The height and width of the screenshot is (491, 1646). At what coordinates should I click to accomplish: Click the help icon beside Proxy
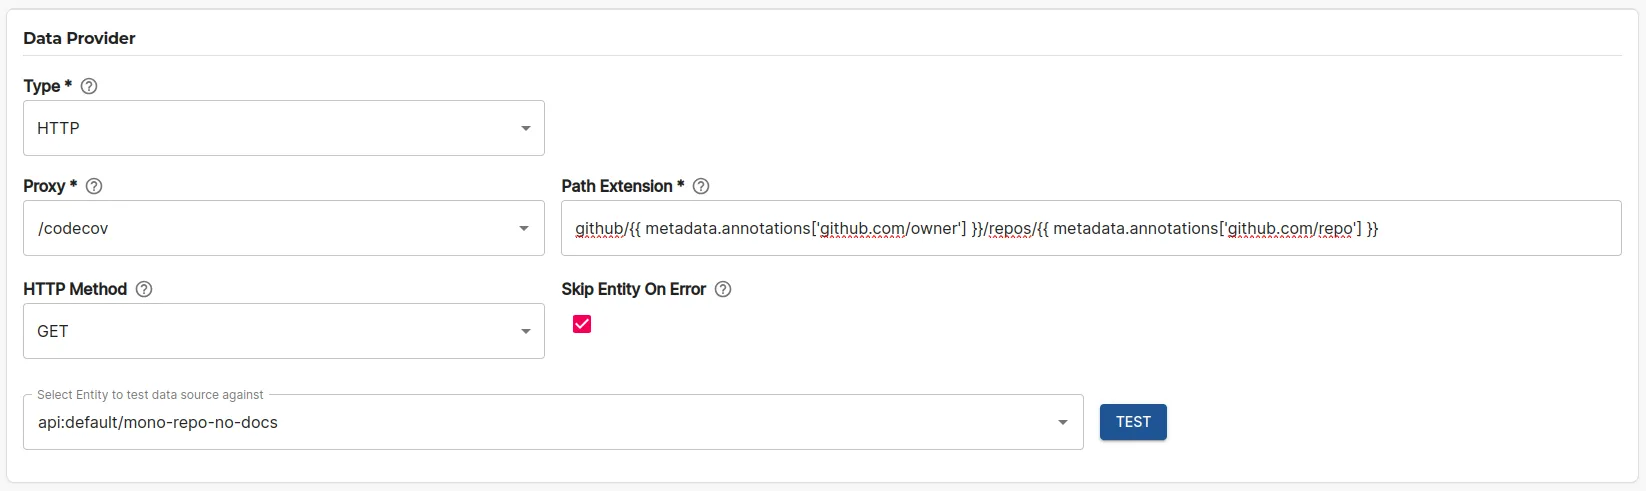pos(94,186)
